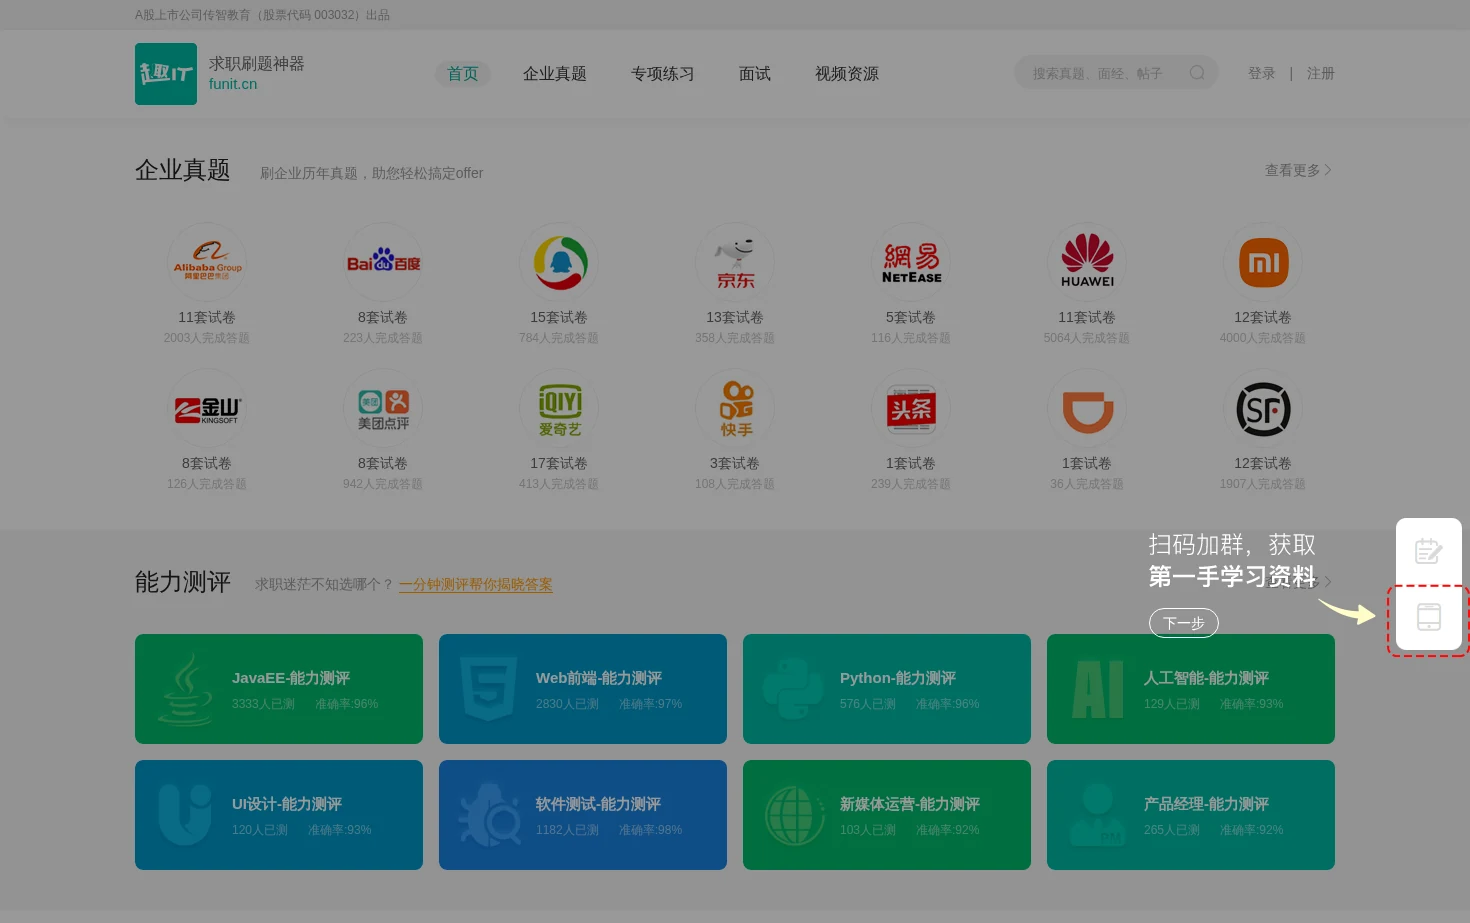Click the funit.cn site logo

(166, 74)
